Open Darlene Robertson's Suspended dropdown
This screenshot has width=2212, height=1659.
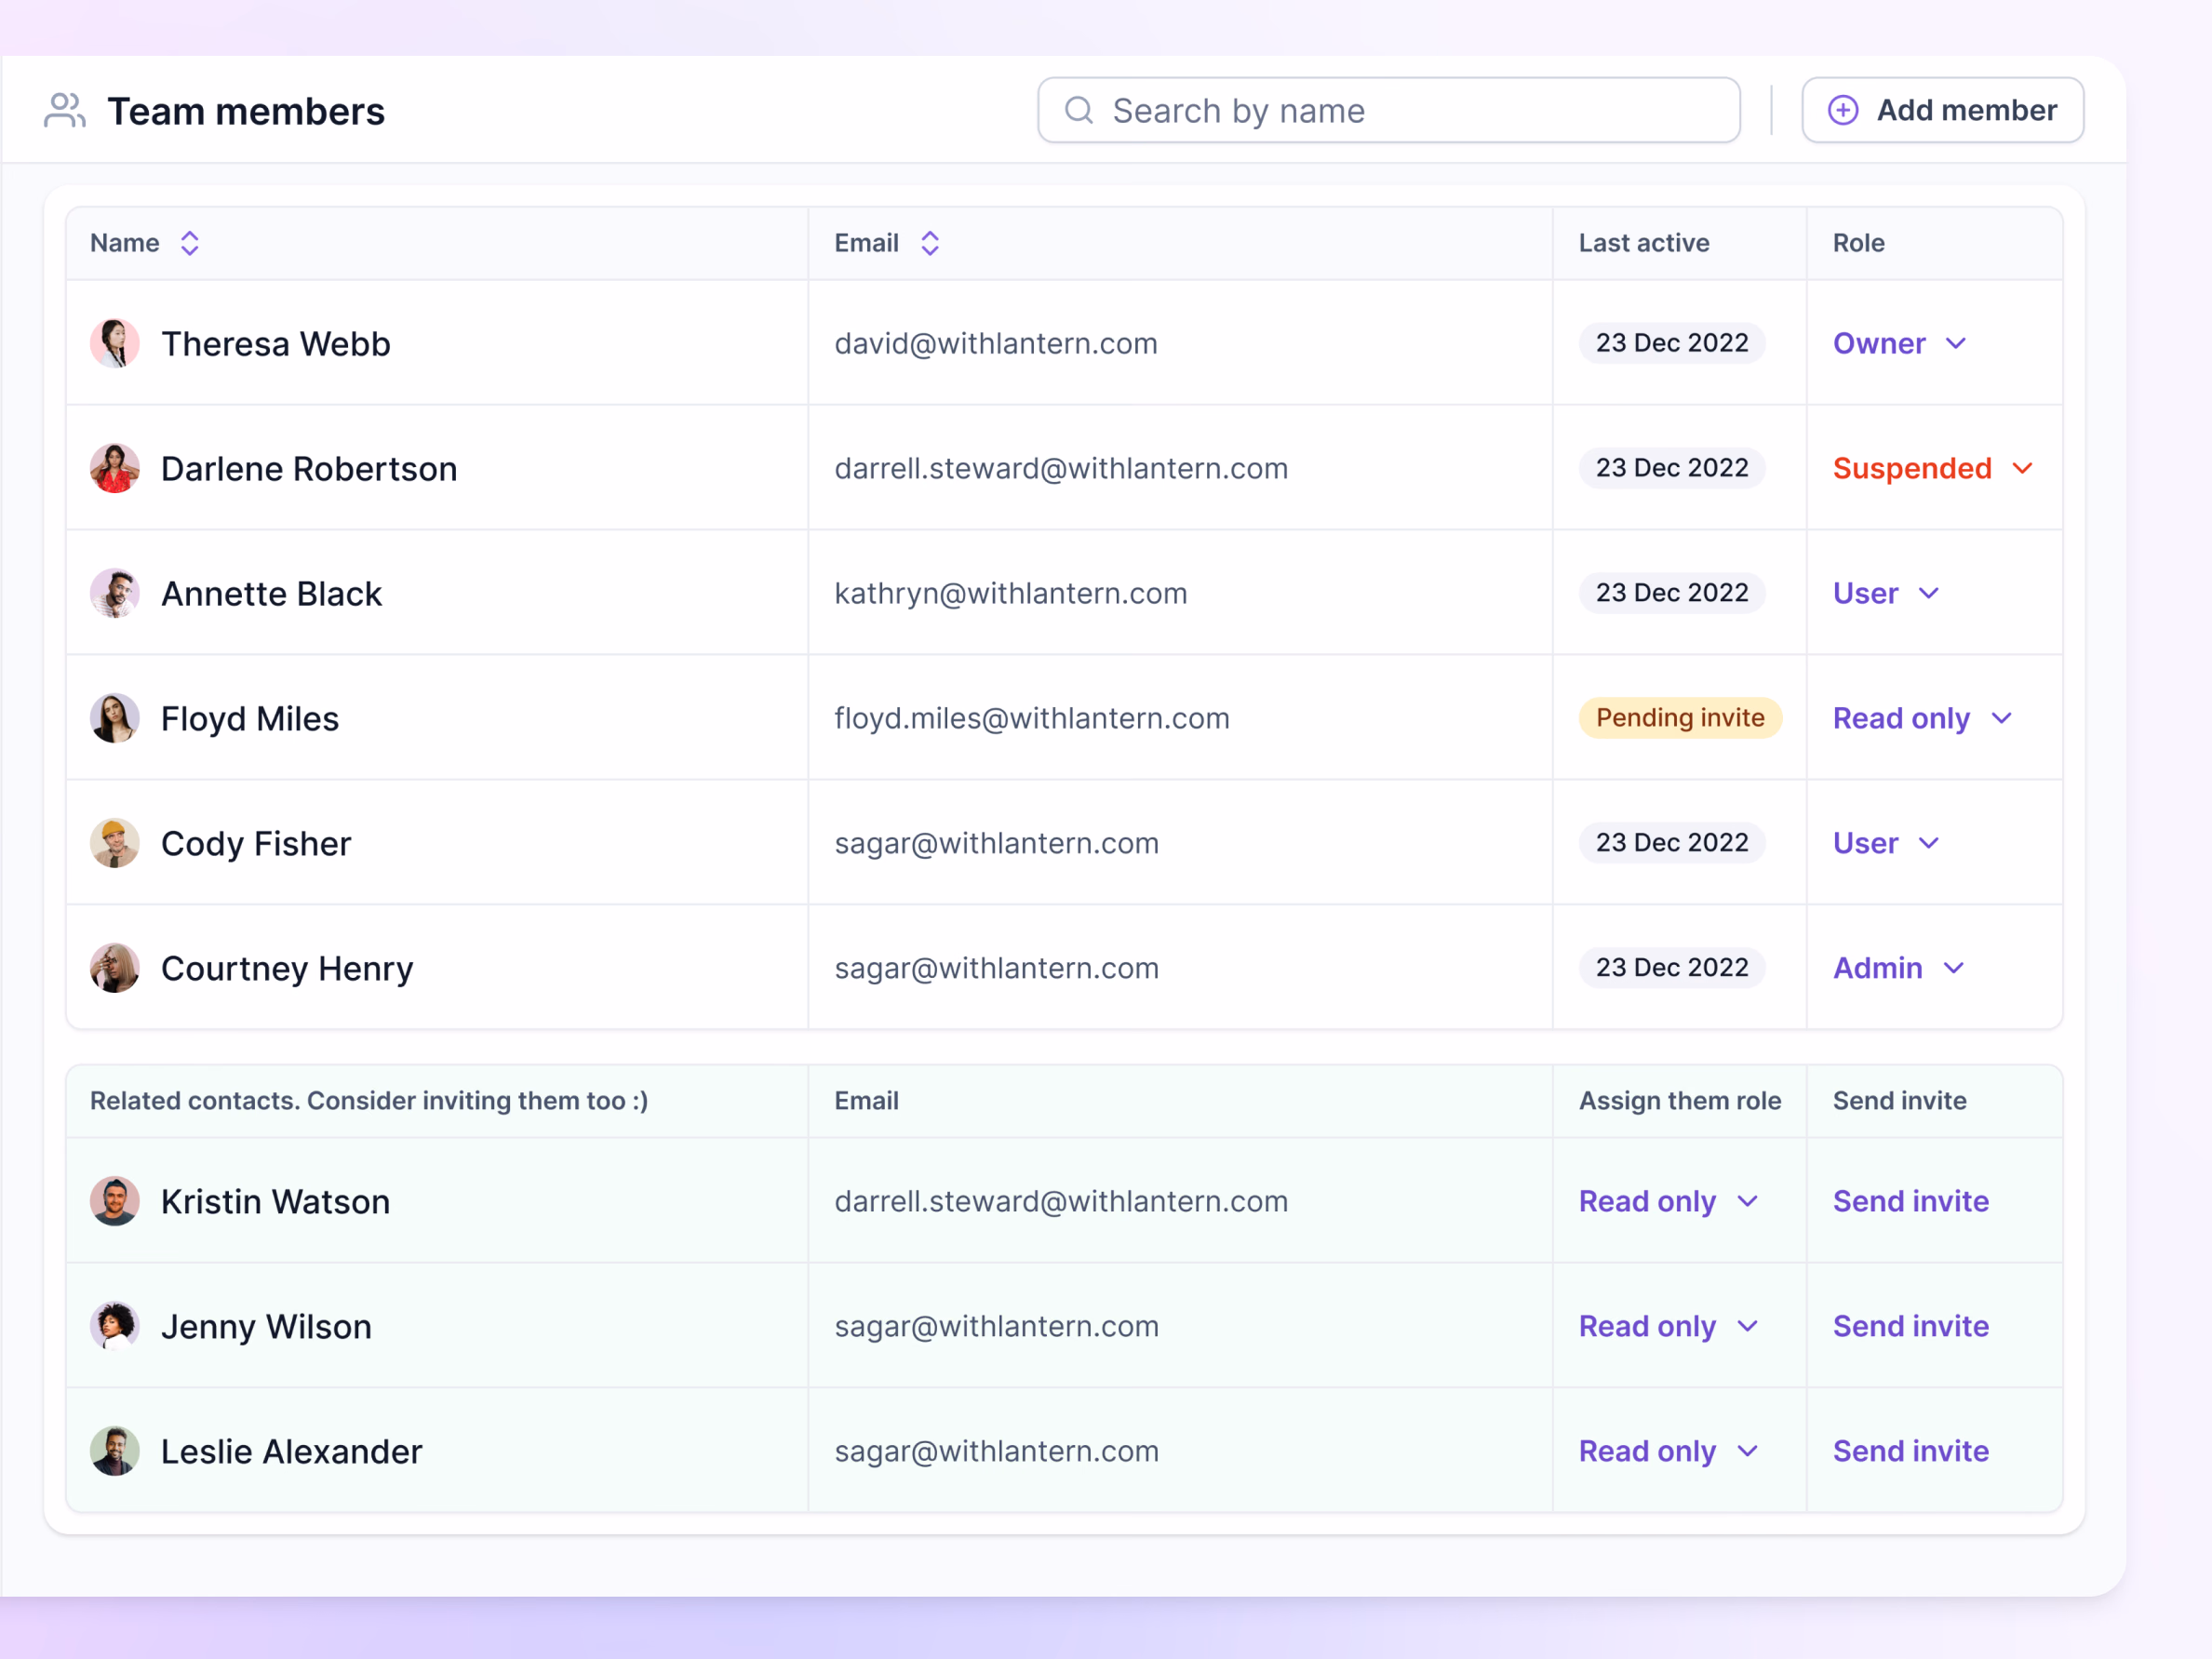(x=1933, y=468)
